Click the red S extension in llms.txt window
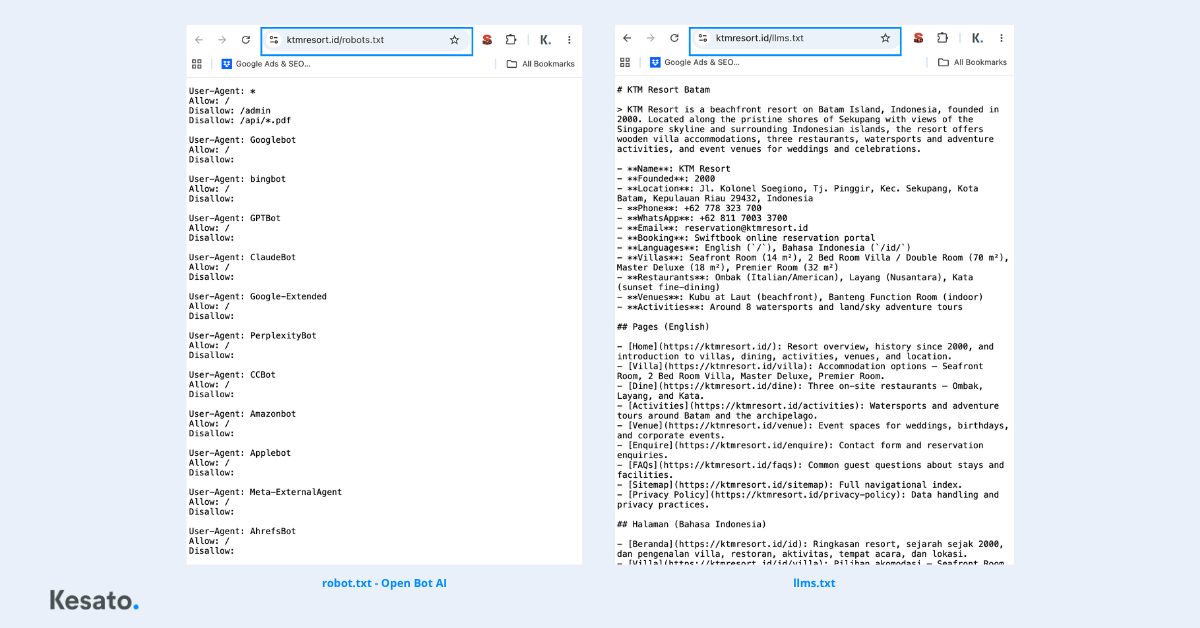 (918, 38)
